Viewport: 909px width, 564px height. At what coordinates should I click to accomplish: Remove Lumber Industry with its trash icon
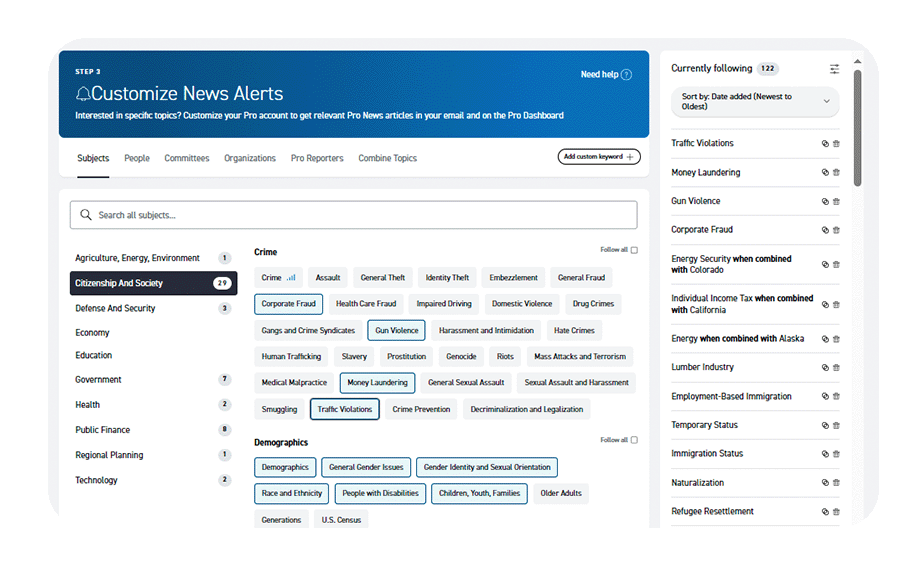tap(836, 367)
